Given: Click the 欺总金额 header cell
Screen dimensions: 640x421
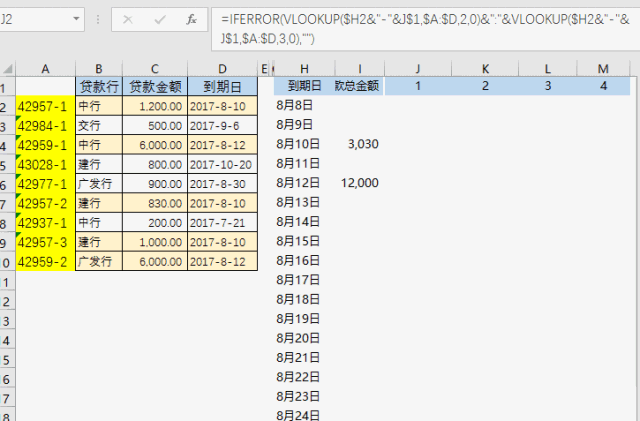Looking at the screenshot, I should 358,86.
